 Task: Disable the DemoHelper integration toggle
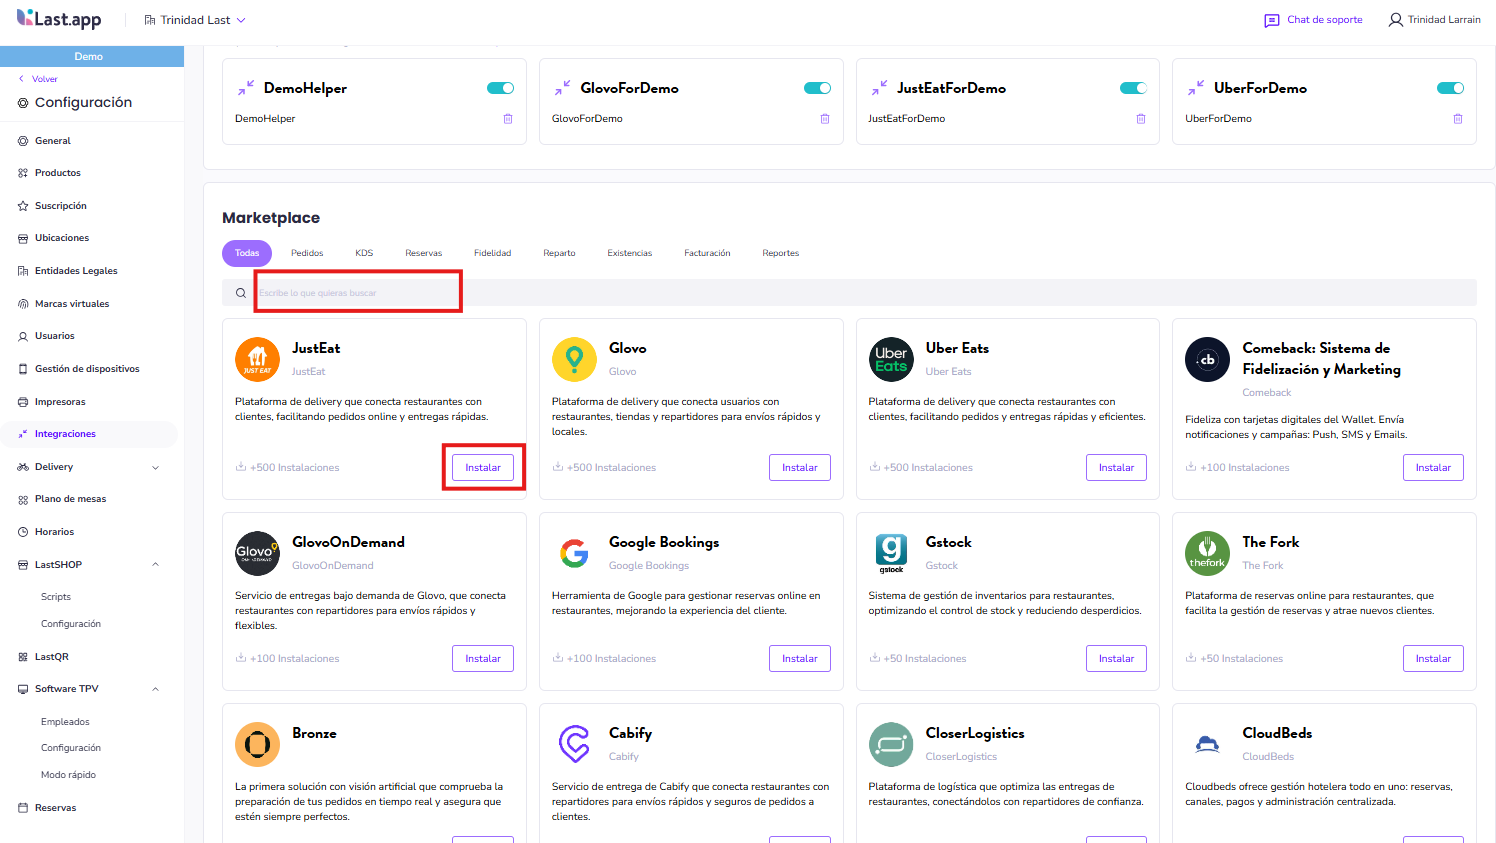[x=500, y=88]
